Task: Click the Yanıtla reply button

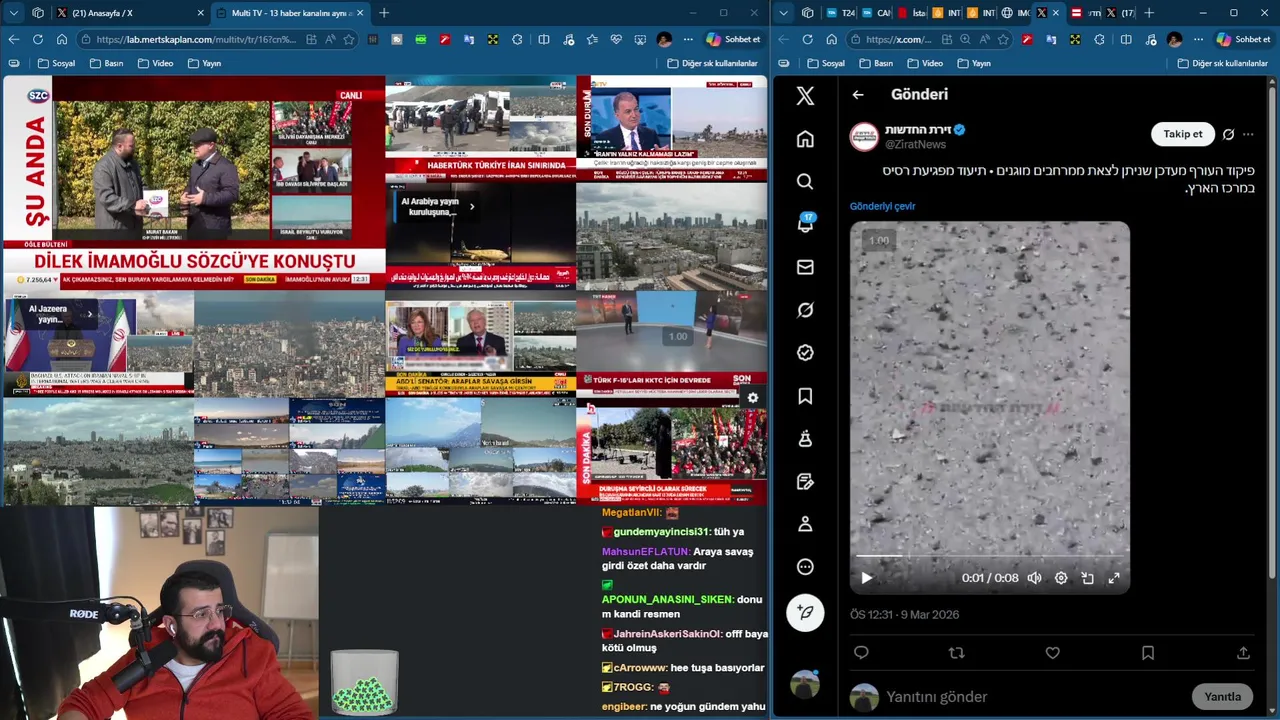Action: (x=1222, y=697)
